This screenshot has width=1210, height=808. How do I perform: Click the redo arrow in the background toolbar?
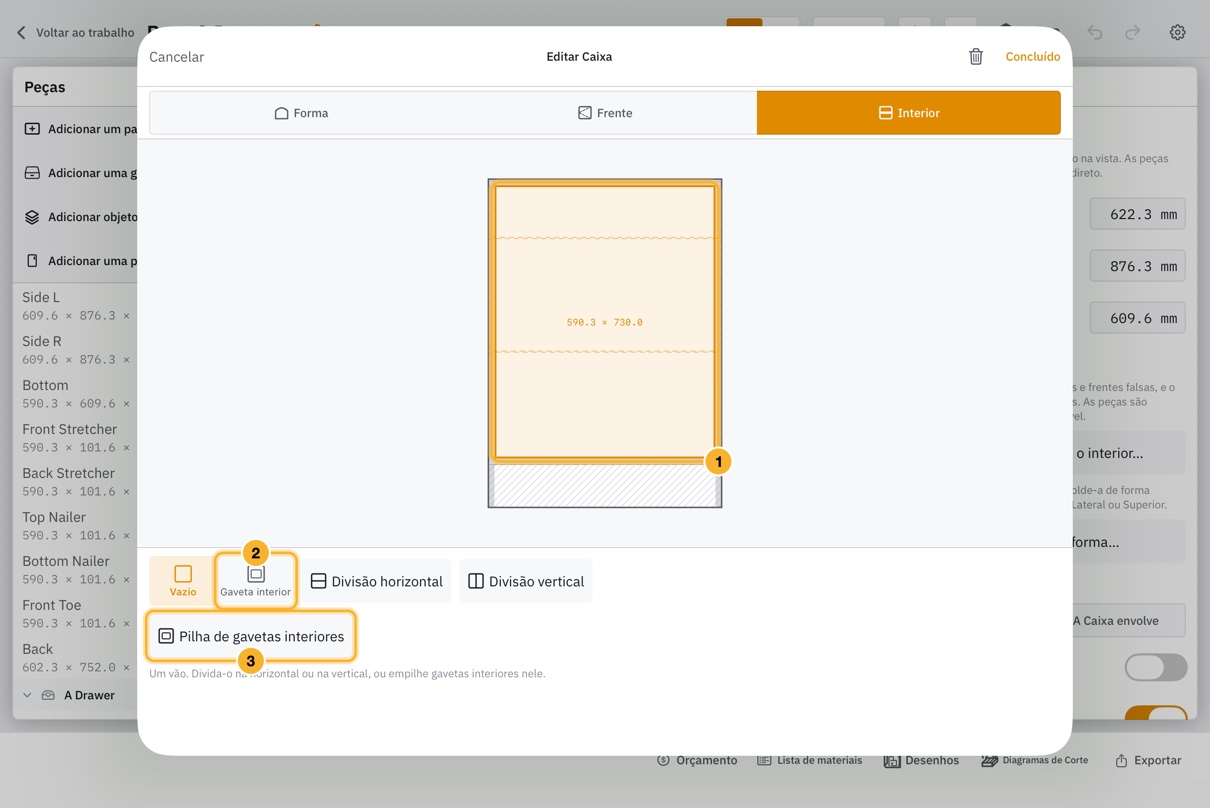1132,33
